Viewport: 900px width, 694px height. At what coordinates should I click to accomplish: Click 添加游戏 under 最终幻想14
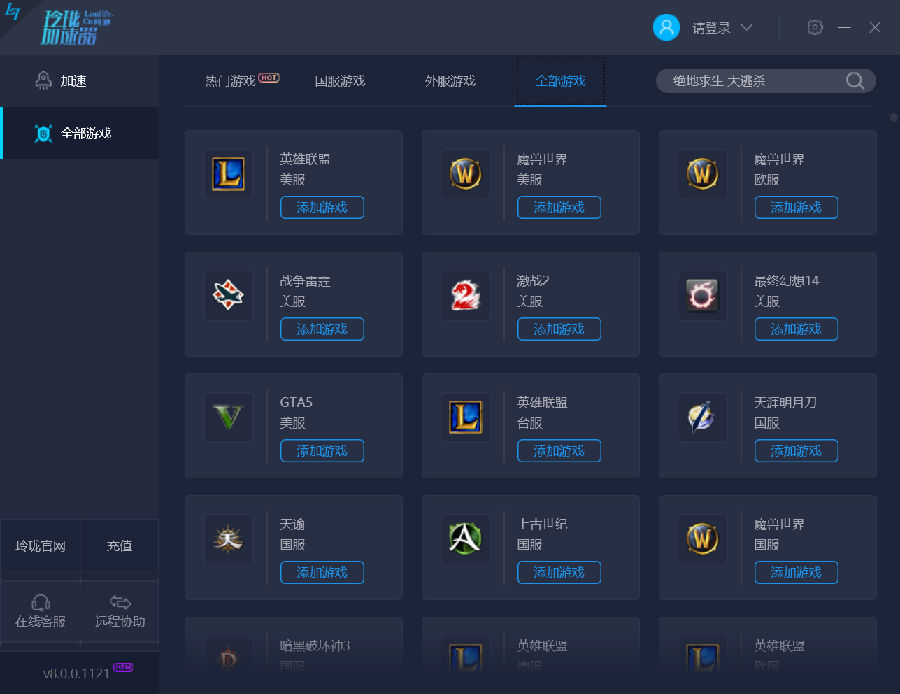click(x=796, y=329)
